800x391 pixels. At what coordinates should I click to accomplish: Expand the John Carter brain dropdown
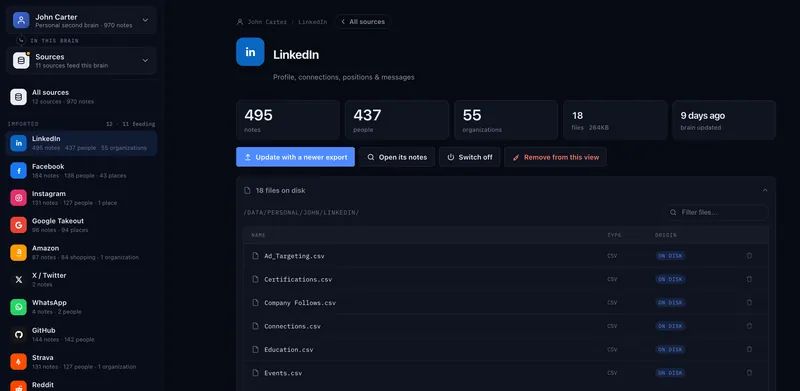click(145, 20)
